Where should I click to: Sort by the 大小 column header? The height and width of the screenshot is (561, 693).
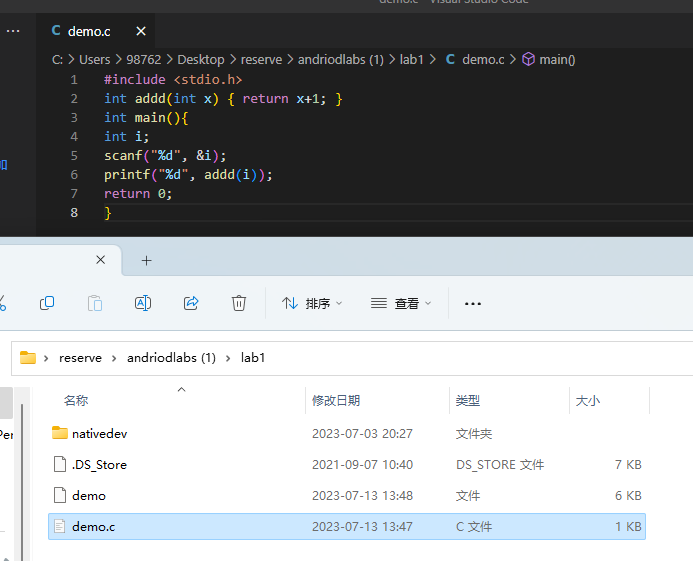(x=587, y=401)
